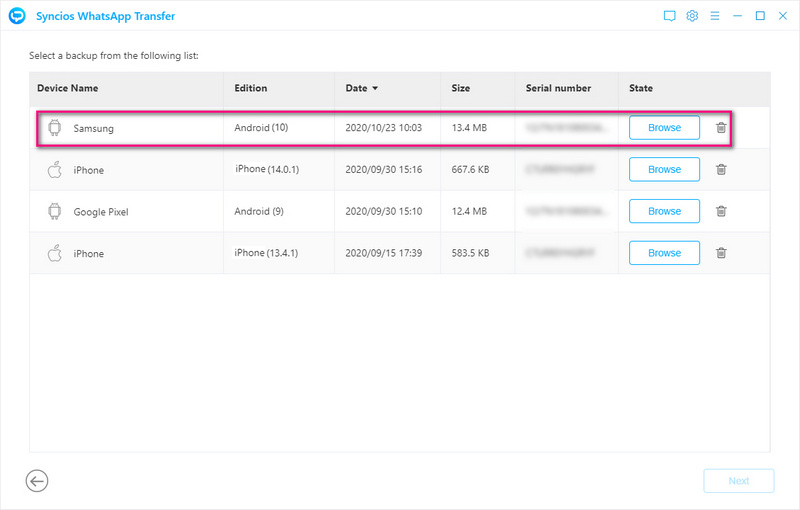Click the Syncios WhatsApp Transfer title

point(106,16)
